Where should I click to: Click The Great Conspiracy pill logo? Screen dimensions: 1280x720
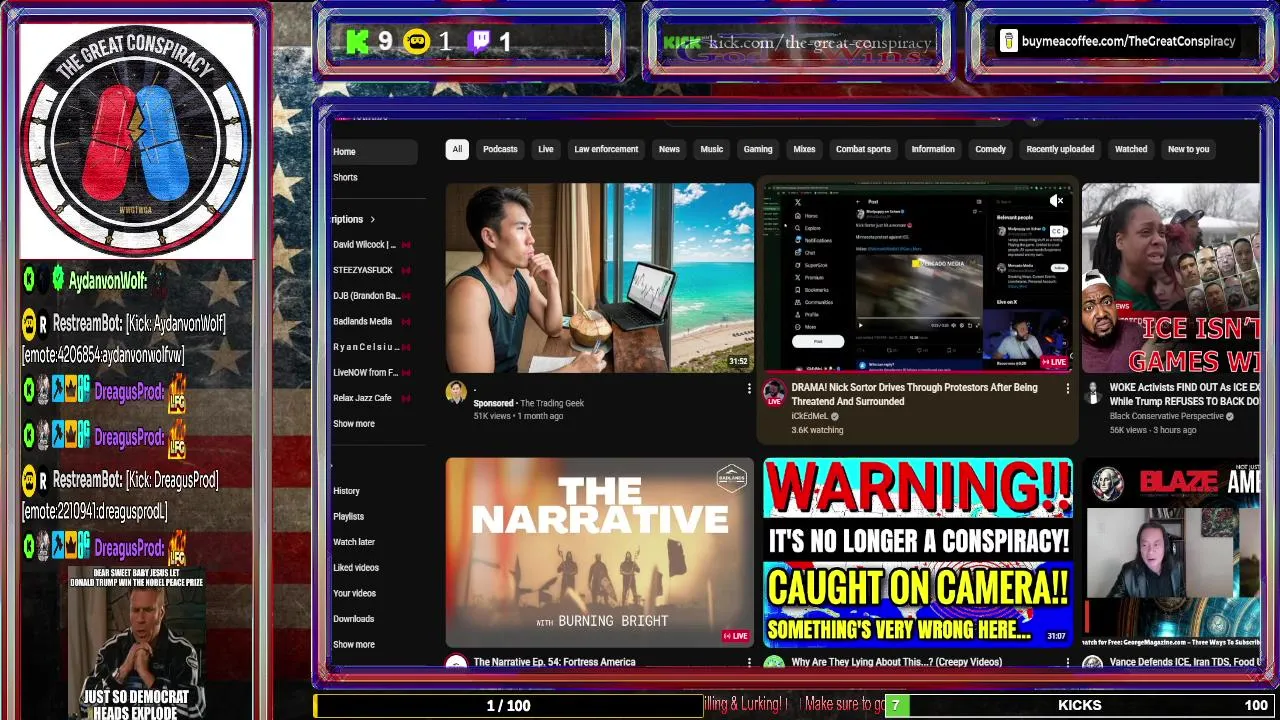click(136, 140)
